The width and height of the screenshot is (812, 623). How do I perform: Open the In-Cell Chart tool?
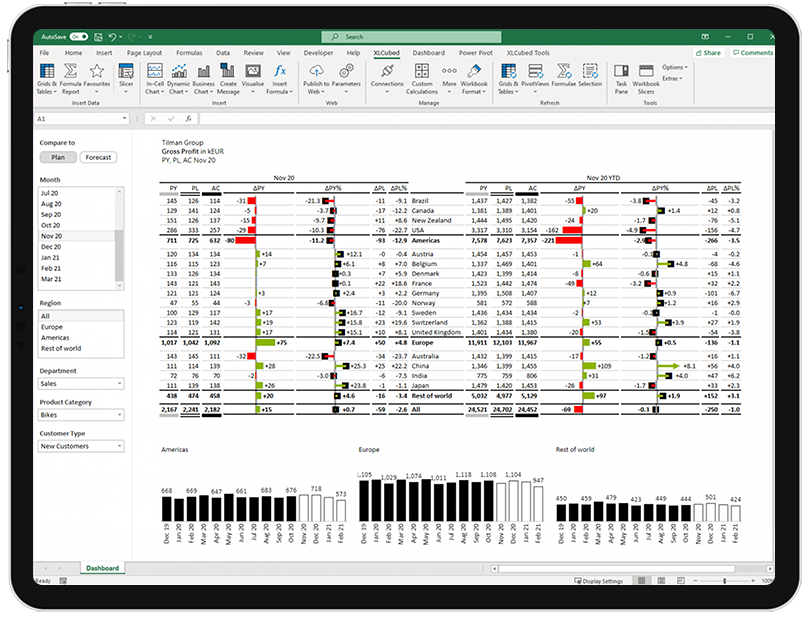154,79
